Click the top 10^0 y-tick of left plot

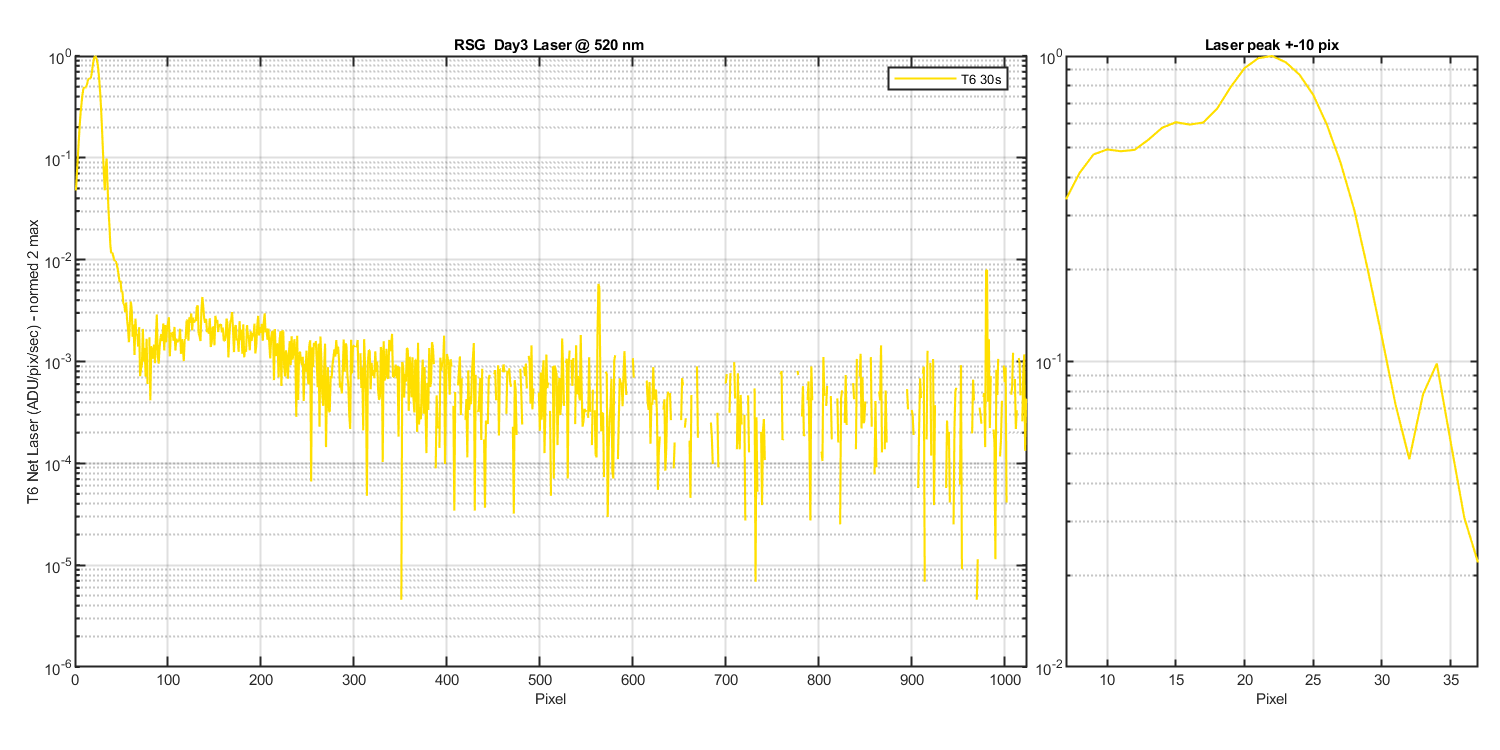[x=58, y=58]
